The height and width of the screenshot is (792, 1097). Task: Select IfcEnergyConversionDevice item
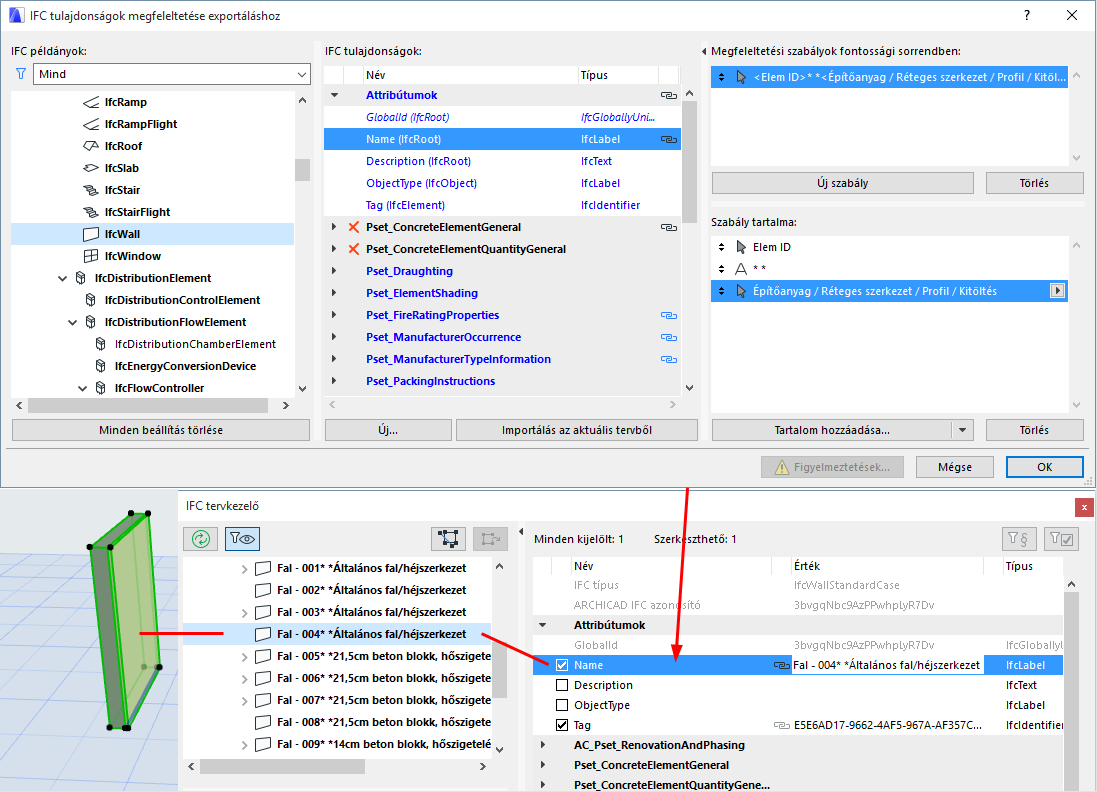click(x=185, y=366)
